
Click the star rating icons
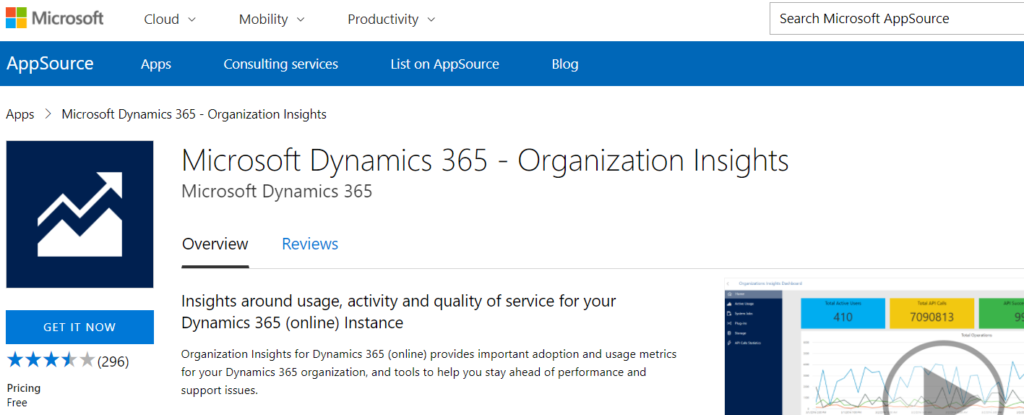(x=50, y=361)
